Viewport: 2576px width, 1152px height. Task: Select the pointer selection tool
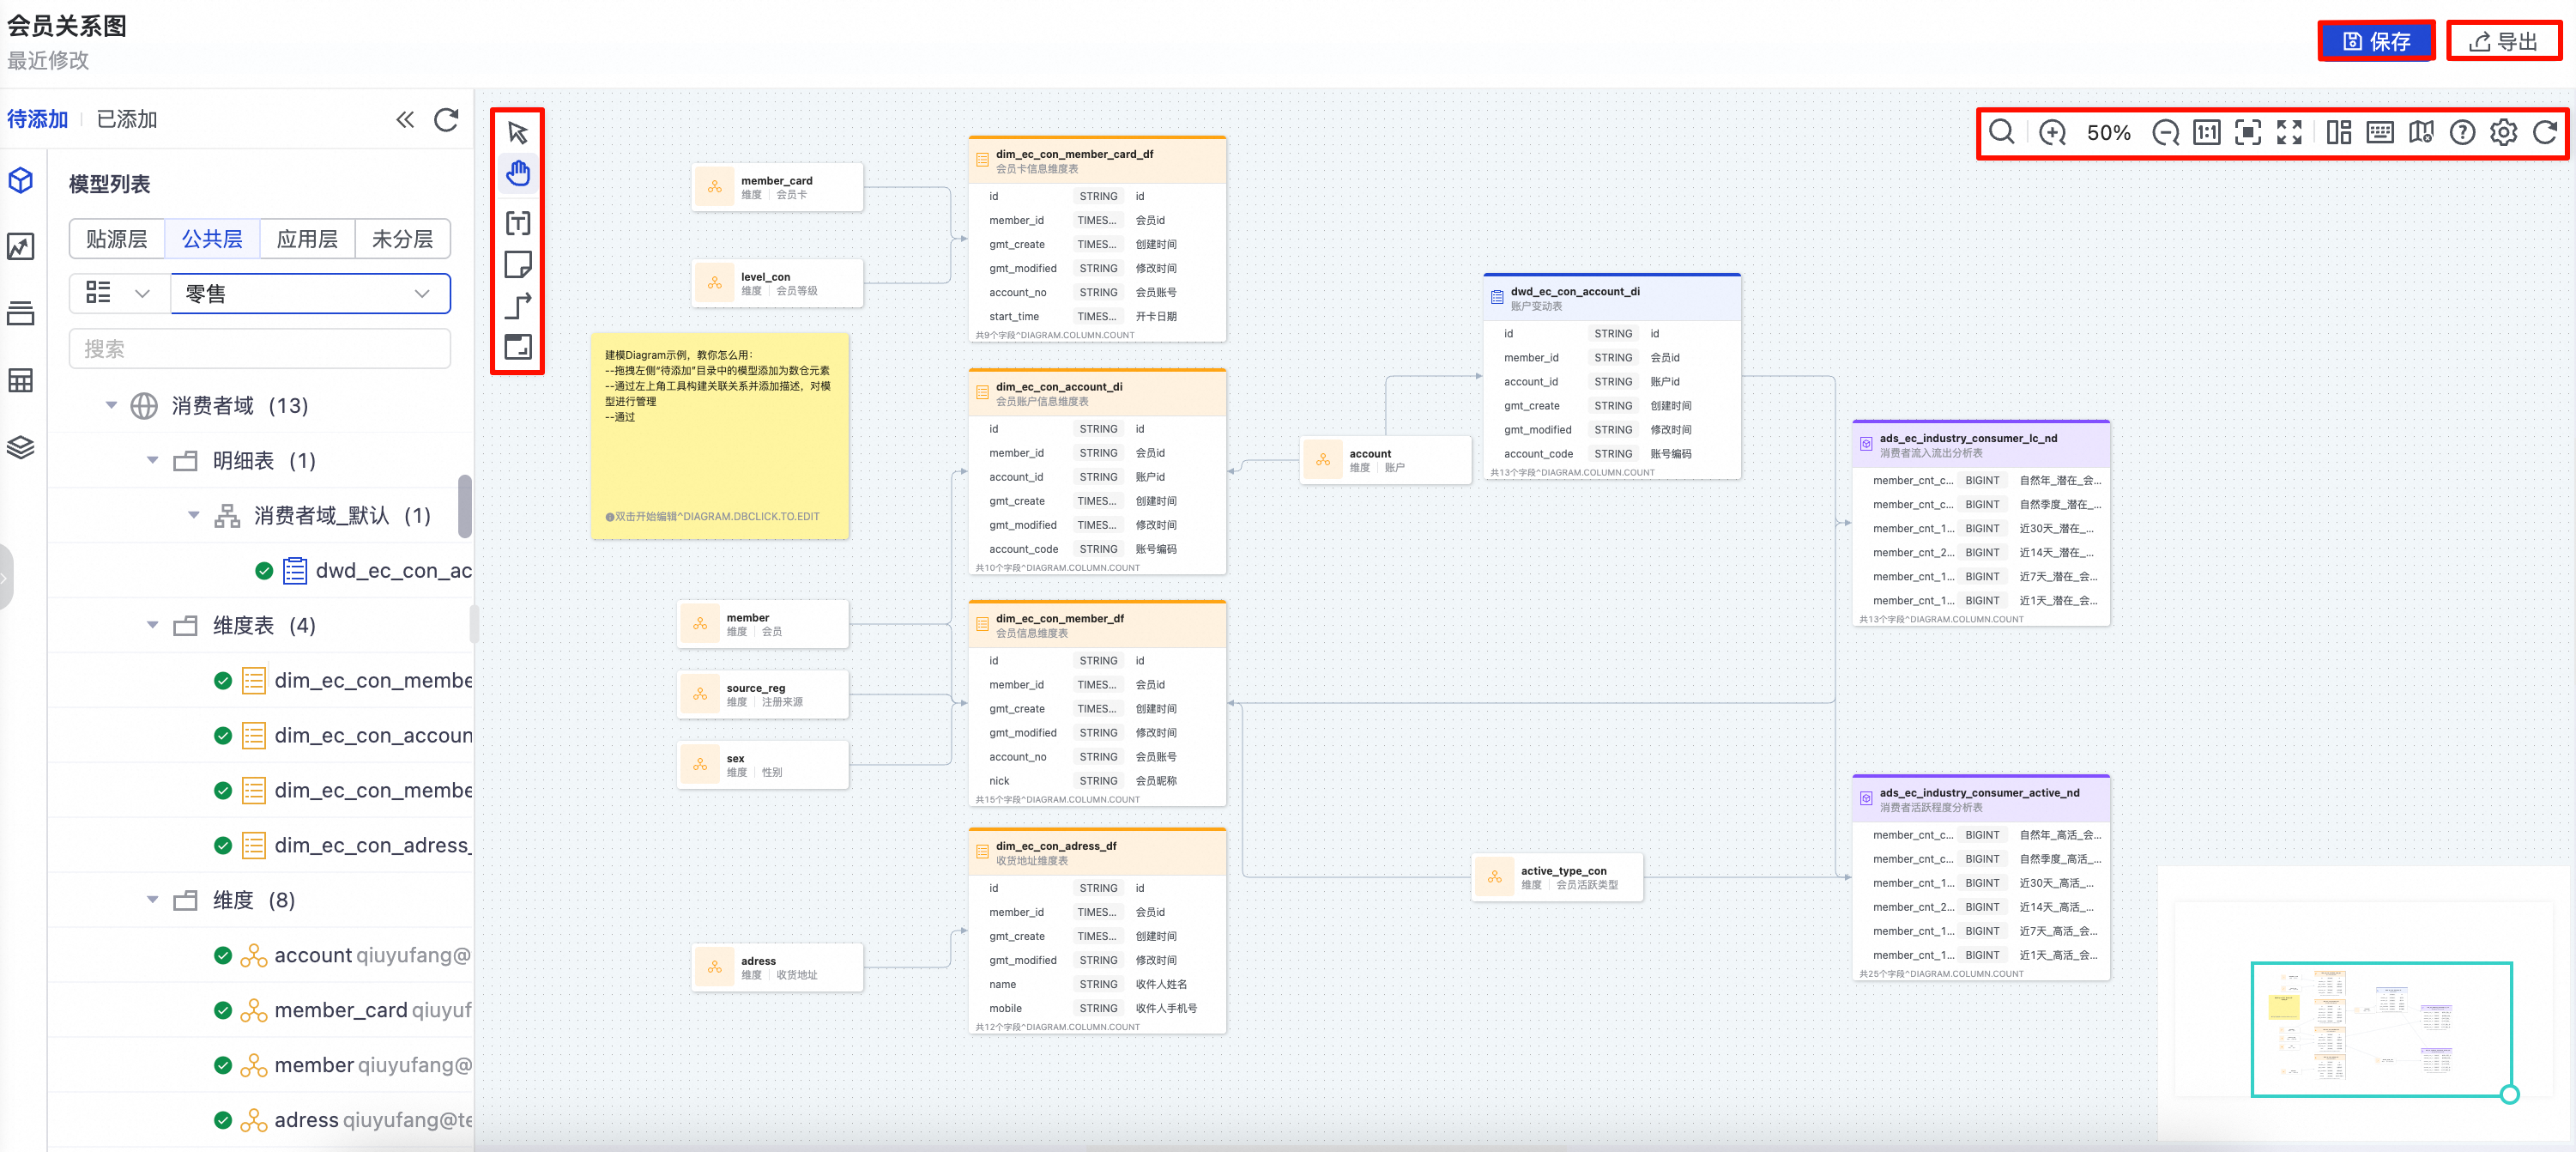517,133
